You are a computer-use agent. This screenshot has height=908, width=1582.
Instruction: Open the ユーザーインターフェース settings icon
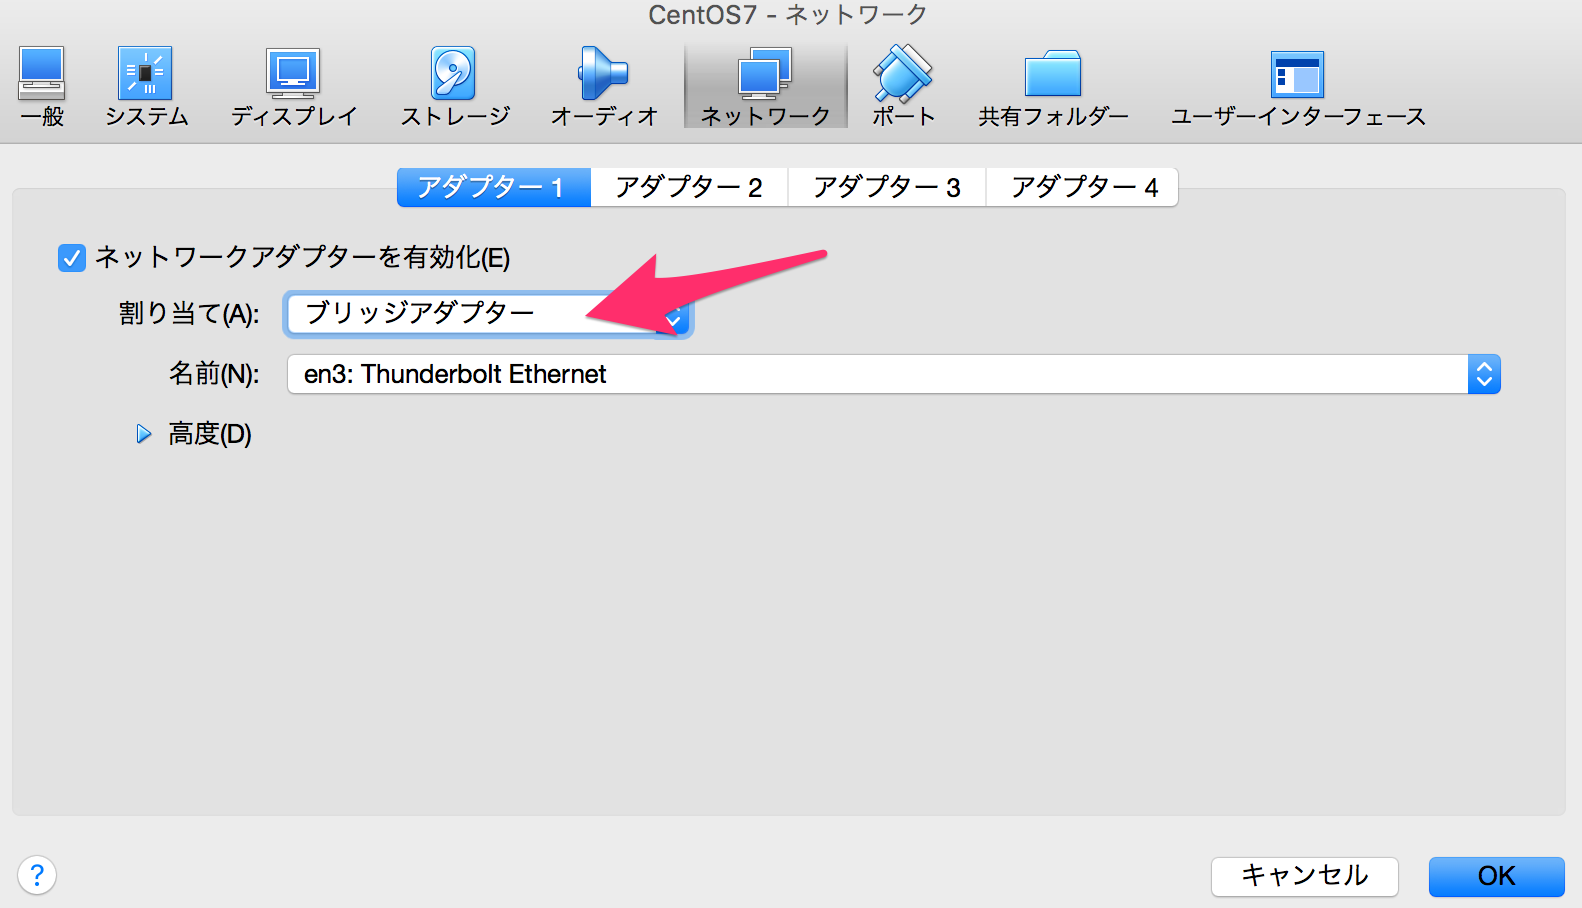coord(1297,86)
